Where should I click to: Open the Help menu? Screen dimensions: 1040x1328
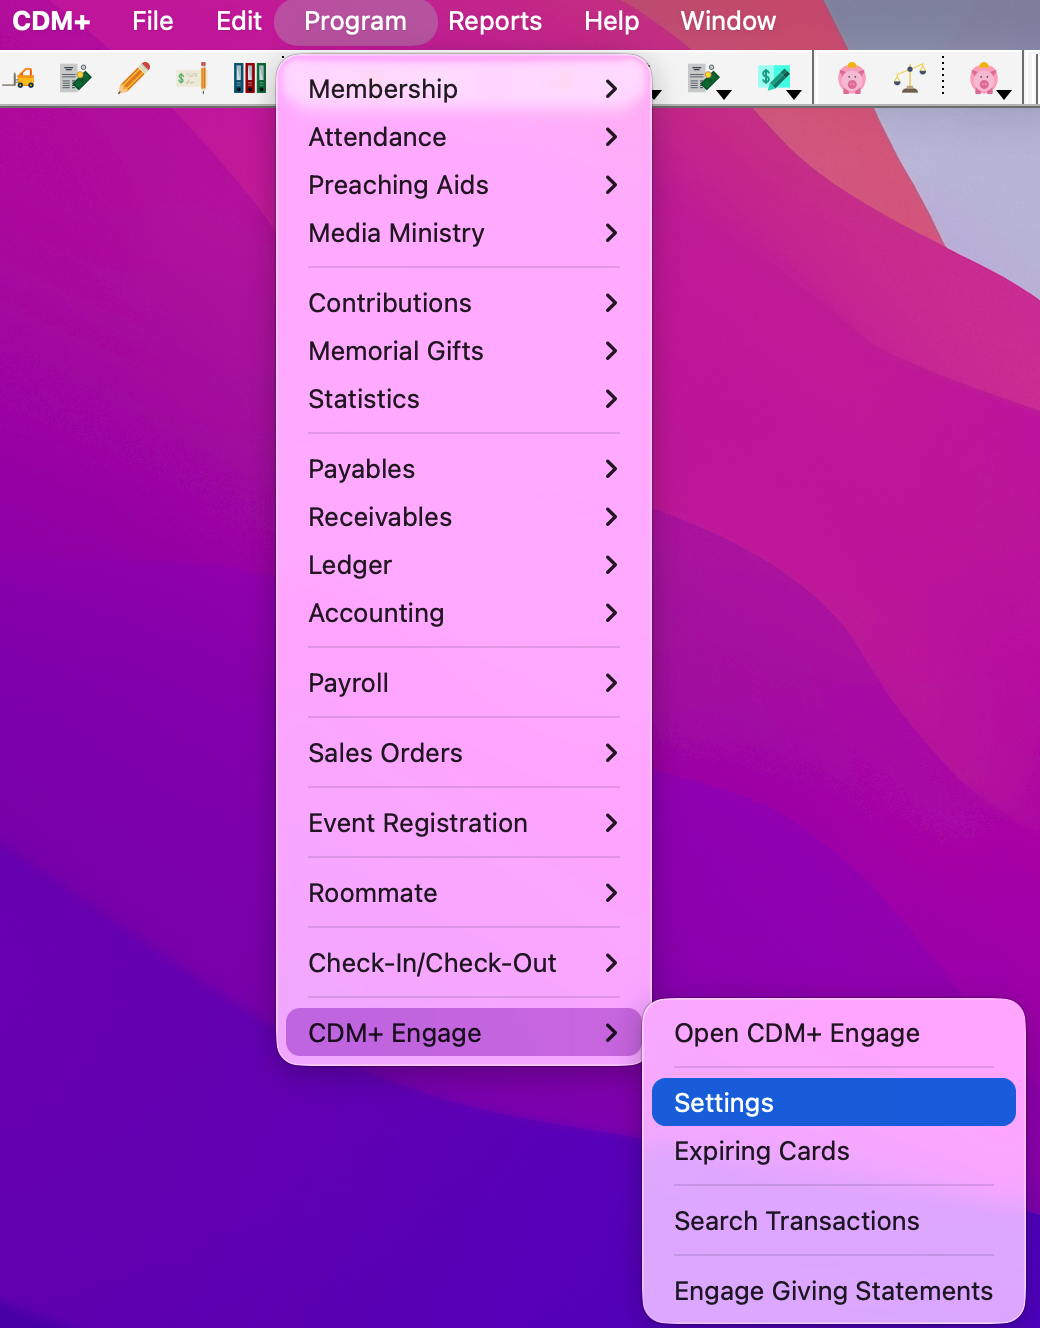[x=612, y=21]
